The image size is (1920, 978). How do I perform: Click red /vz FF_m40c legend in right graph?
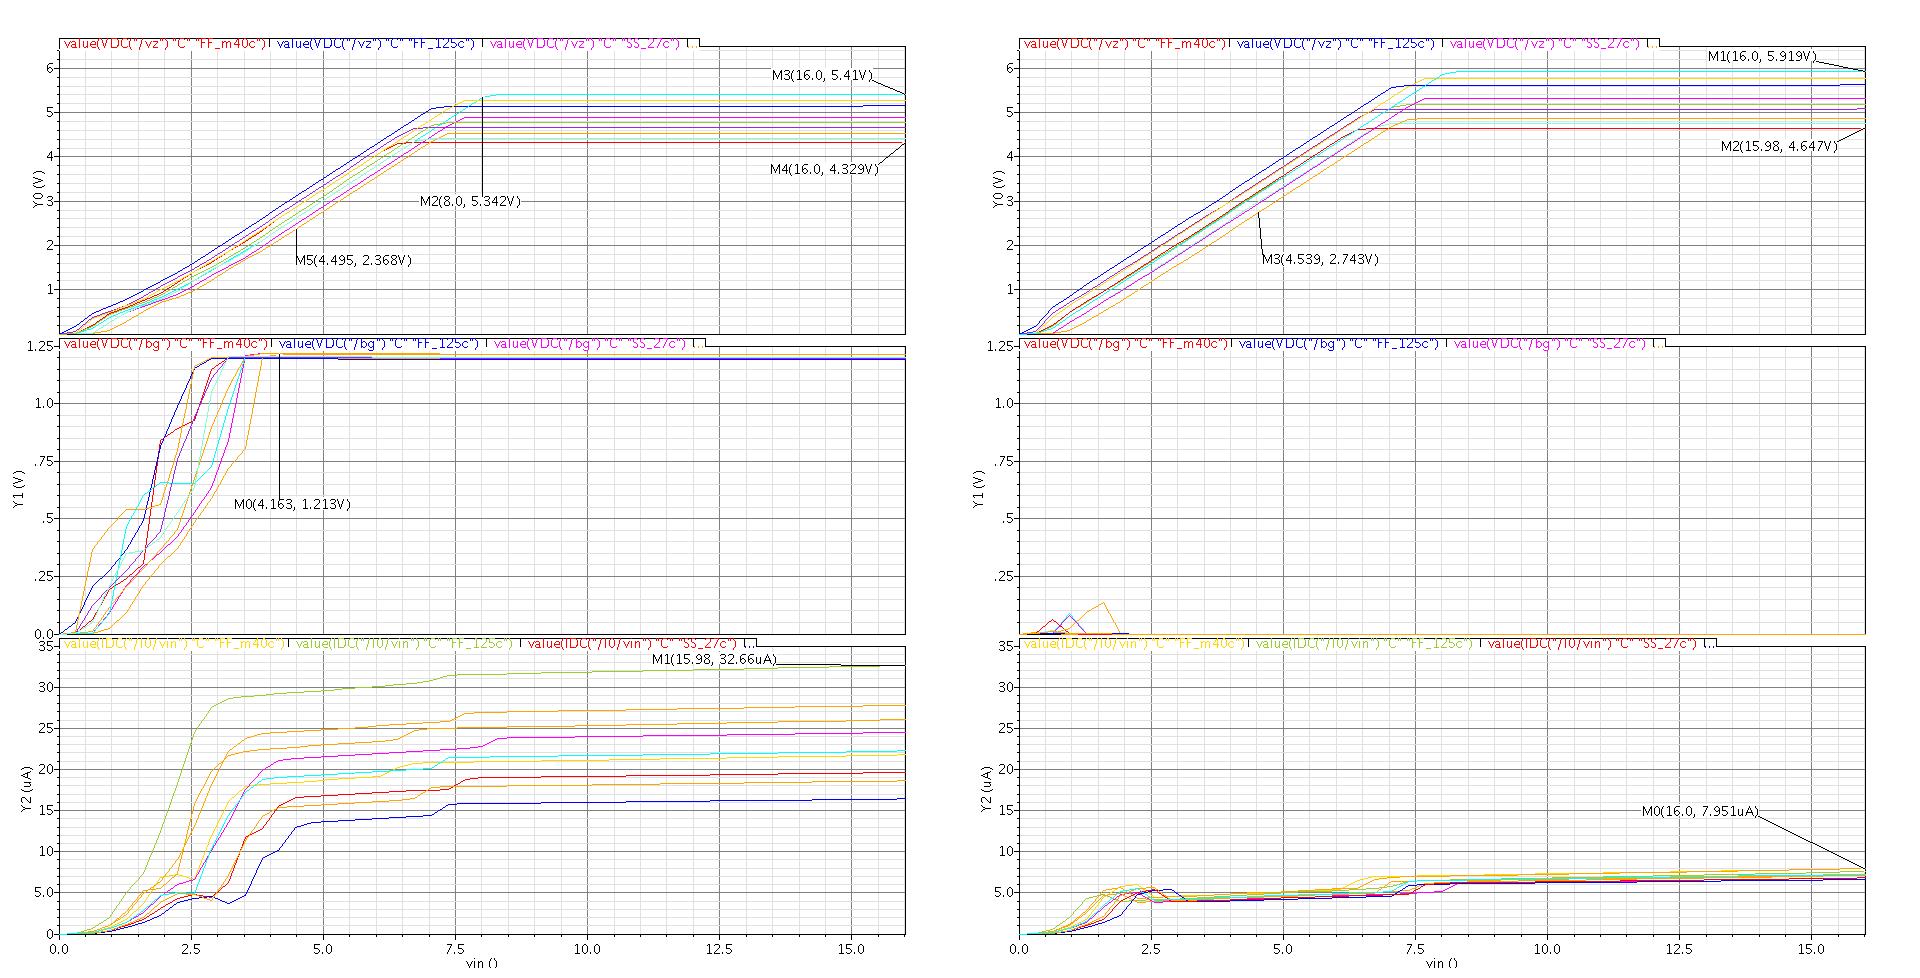[x=1126, y=43]
